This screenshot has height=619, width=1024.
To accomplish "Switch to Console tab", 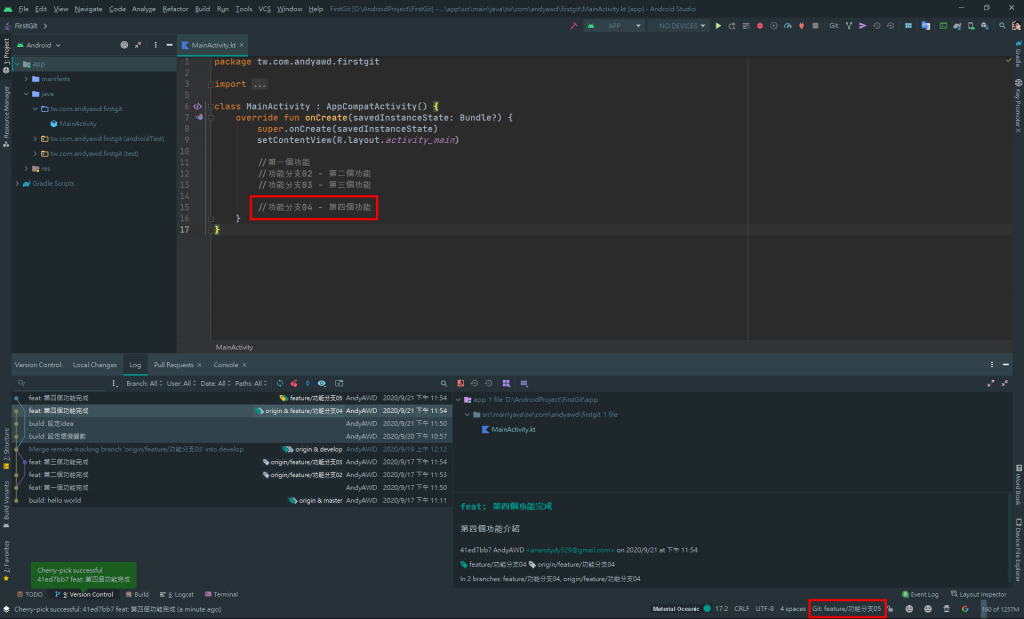I will (x=226, y=364).
